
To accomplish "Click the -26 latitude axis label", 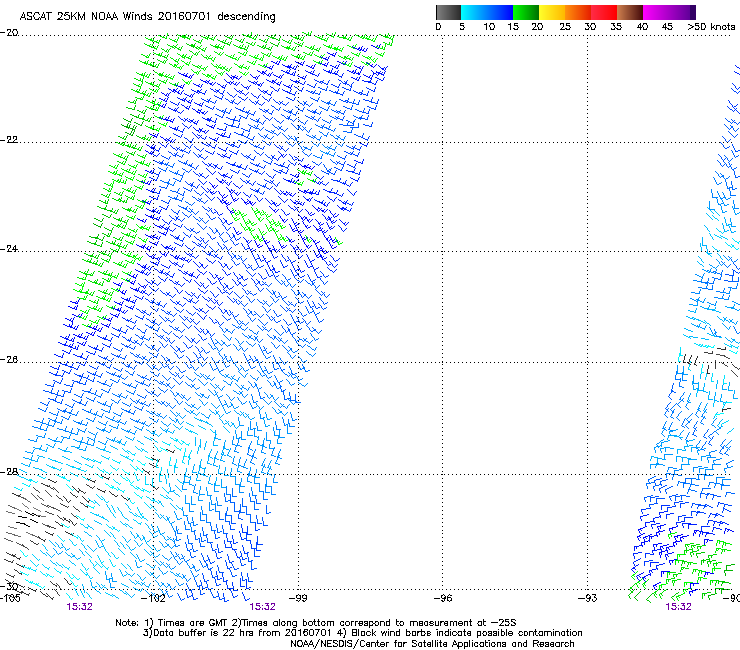I will pyautogui.click(x=9, y=360).
